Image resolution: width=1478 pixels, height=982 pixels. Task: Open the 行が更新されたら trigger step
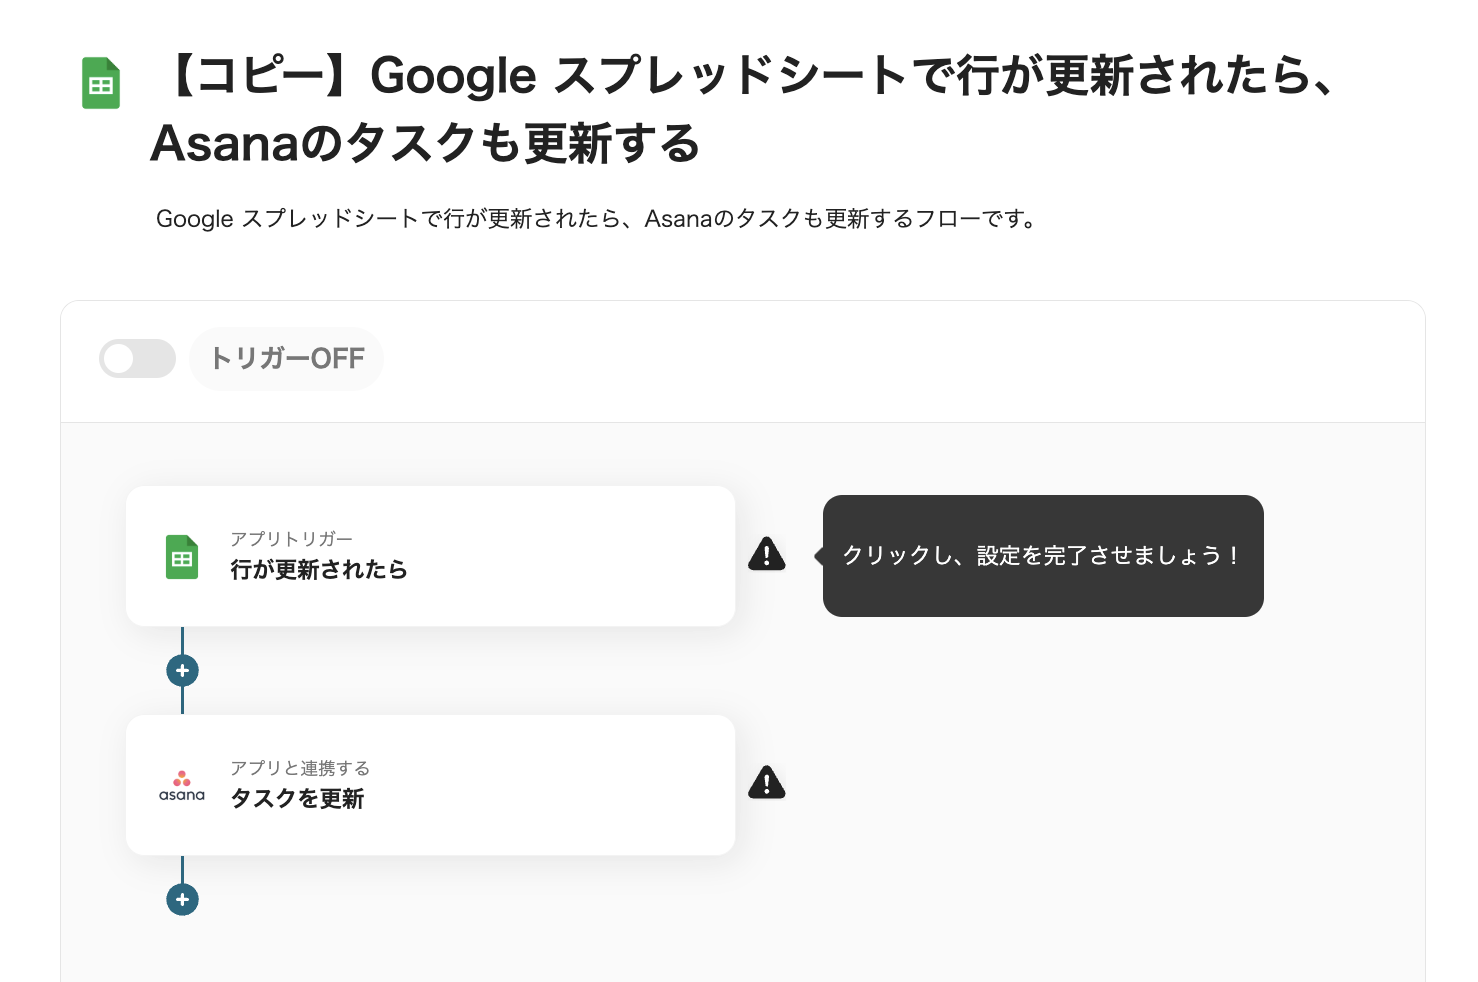pyautogui.click(x=319, y=570)
